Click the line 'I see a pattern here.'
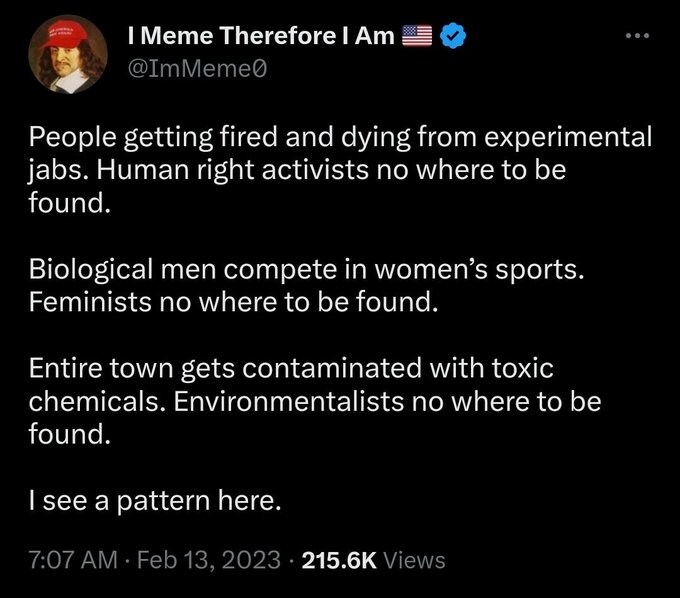 point(155,500)
